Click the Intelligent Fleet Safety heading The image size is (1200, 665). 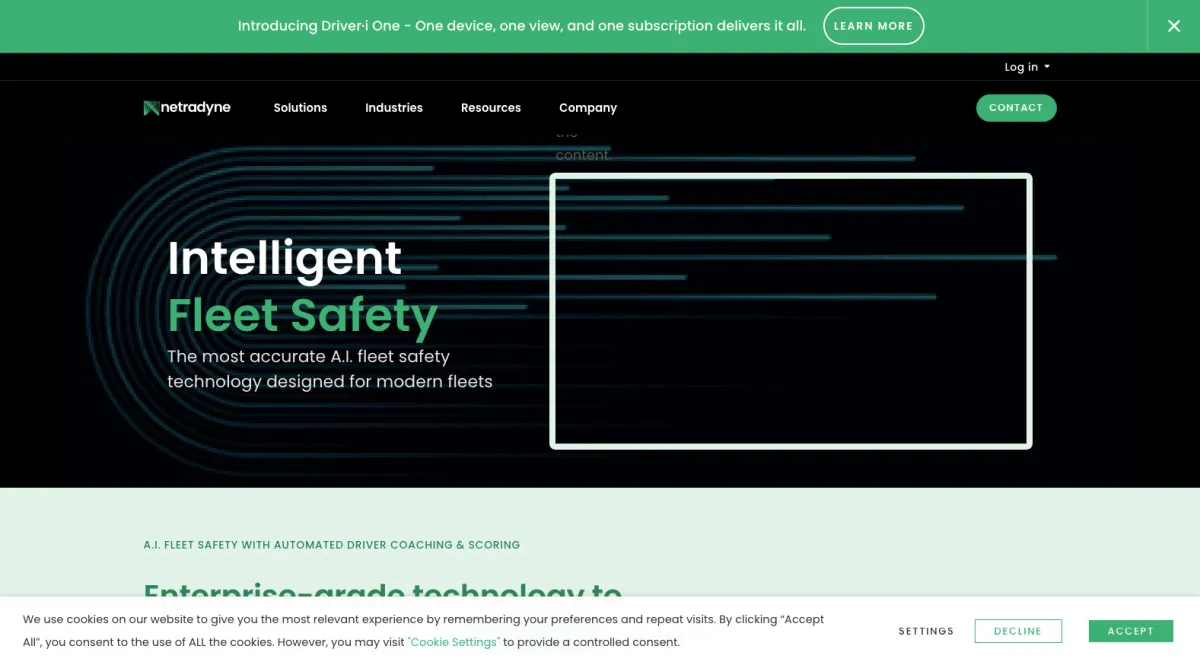[x=302, y=286]
